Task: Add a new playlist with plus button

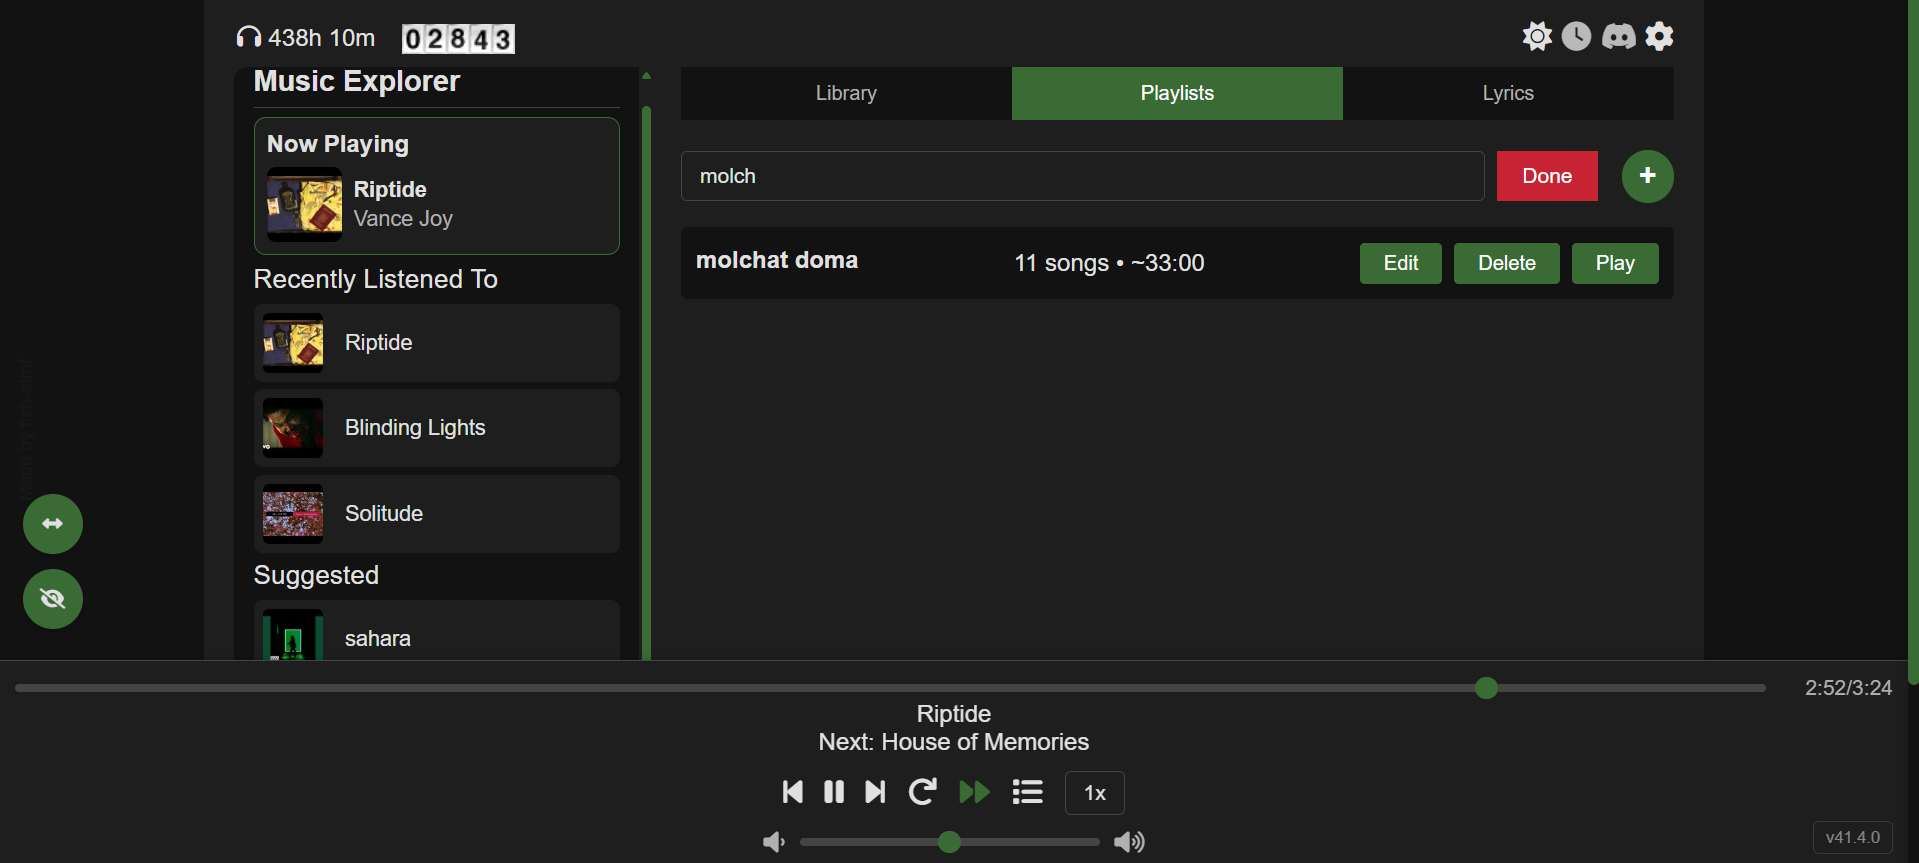Action: click(x=1648, y=176)
